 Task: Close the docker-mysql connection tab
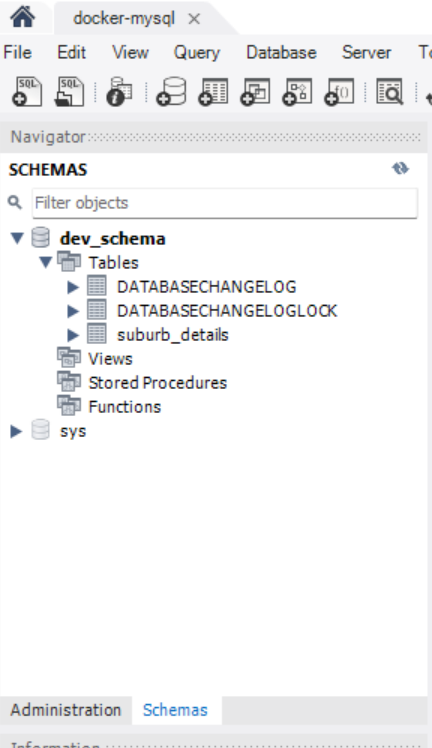(x=194, y=19)
